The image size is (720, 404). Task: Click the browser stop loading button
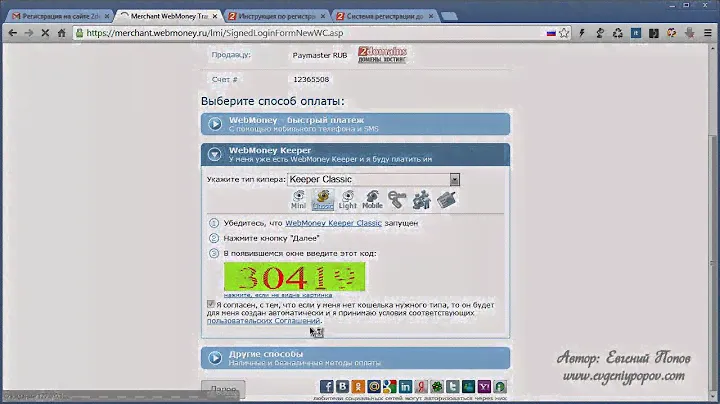[47, 32]
